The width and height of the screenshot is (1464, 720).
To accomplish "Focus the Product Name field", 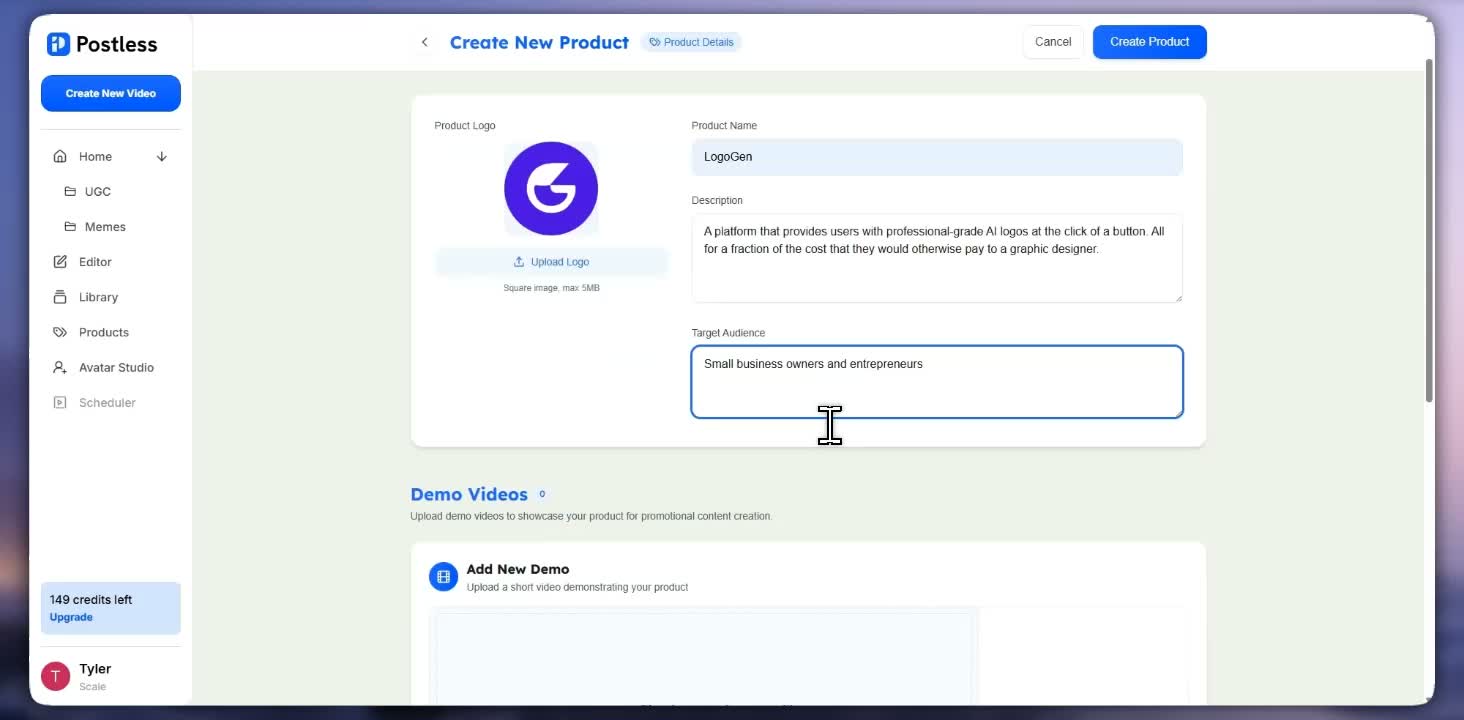I will point(937,157).
